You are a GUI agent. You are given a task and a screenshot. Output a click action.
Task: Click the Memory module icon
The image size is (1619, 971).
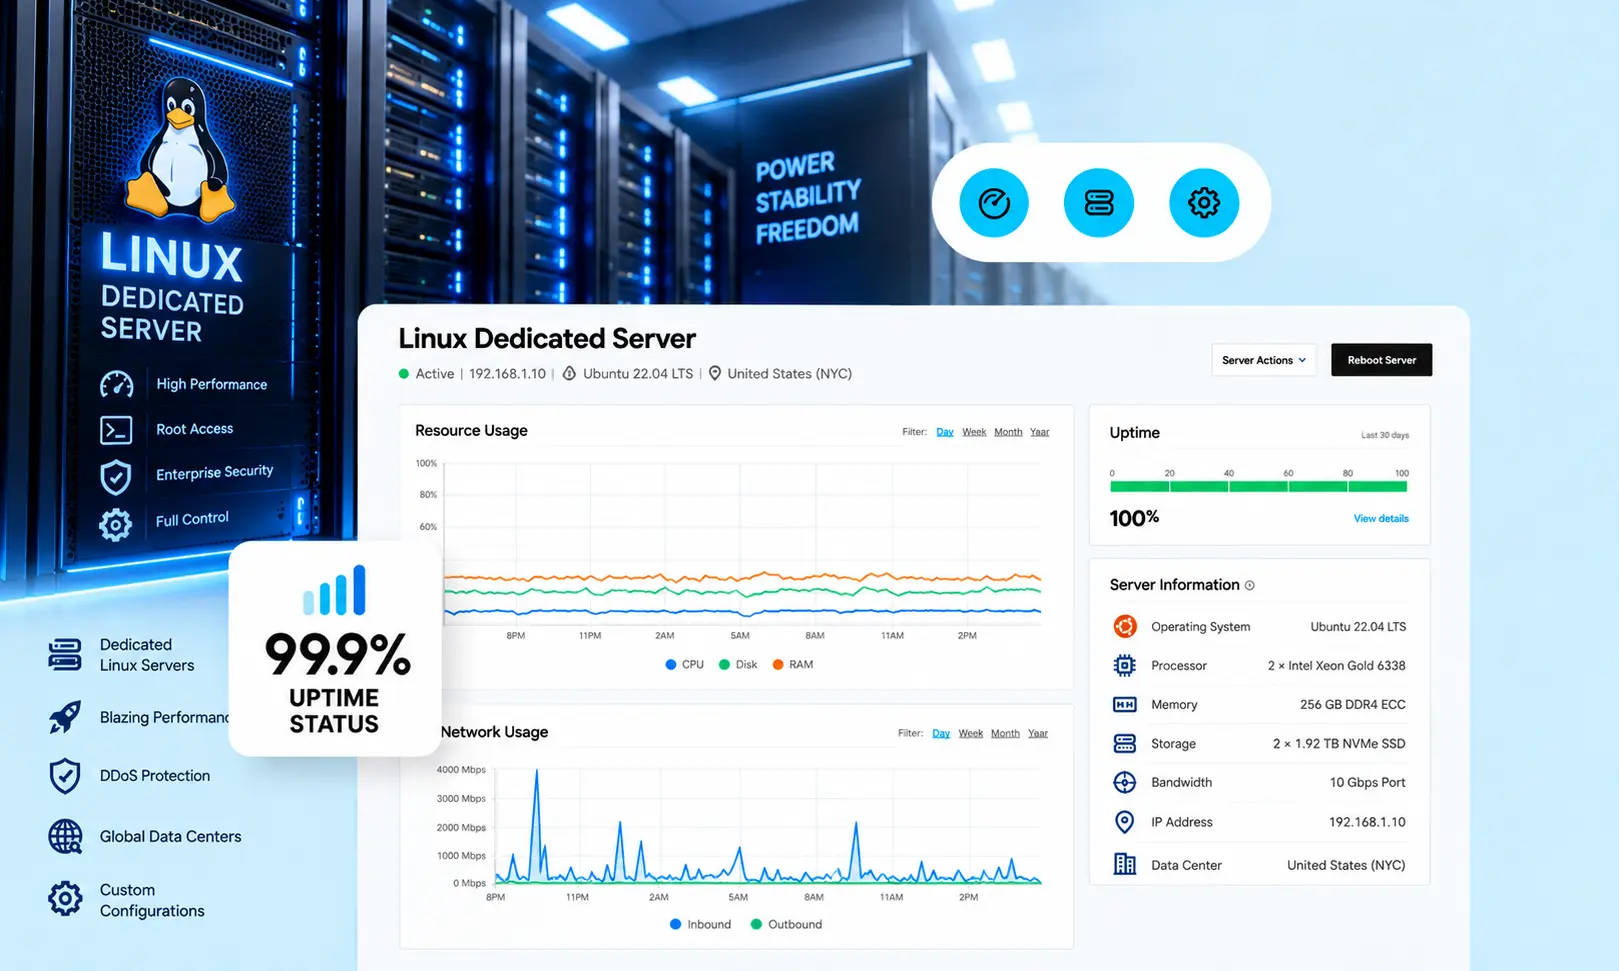1125,705
